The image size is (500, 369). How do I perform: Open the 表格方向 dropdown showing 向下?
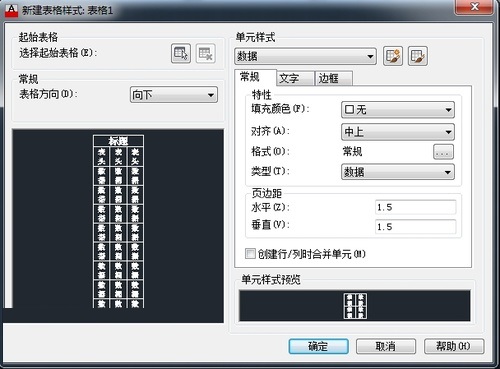tap(174, 95)
